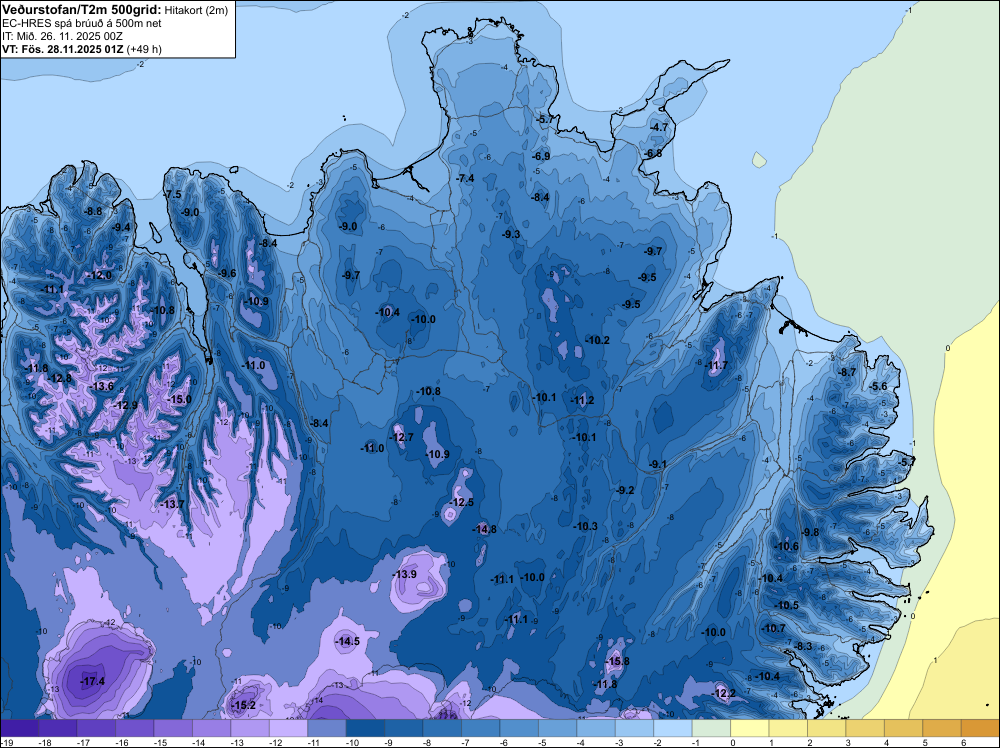Click the -14.8 temperature label
This screenshot has height=748, width=1000.
pos(484,529)
